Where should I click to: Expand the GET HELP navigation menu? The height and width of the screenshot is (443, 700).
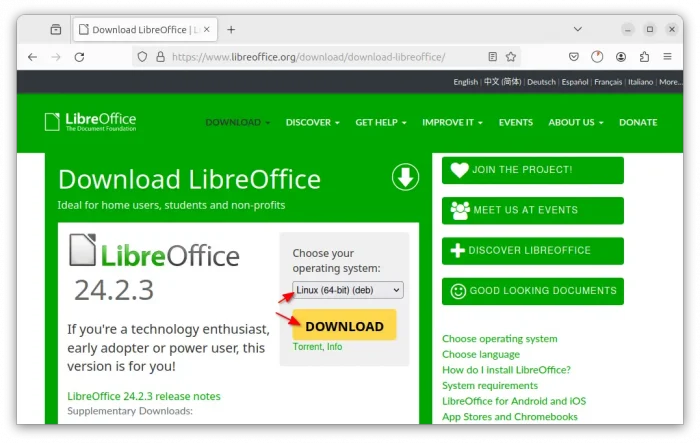381,122
